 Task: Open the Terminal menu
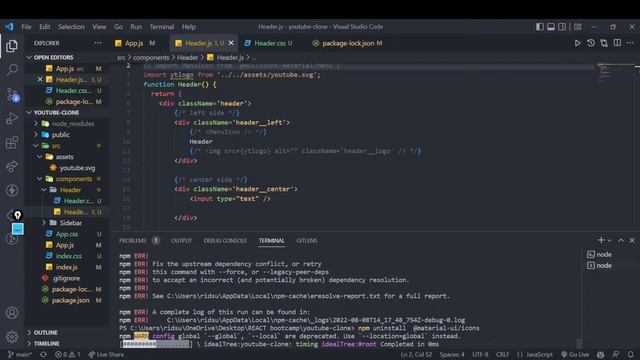162,27
